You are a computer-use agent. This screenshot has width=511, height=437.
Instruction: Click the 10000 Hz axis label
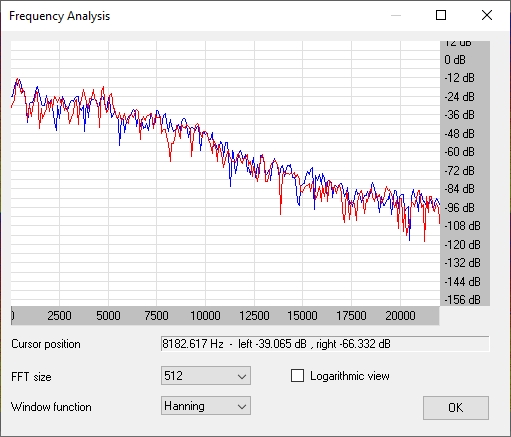click(x=205, y=315)
